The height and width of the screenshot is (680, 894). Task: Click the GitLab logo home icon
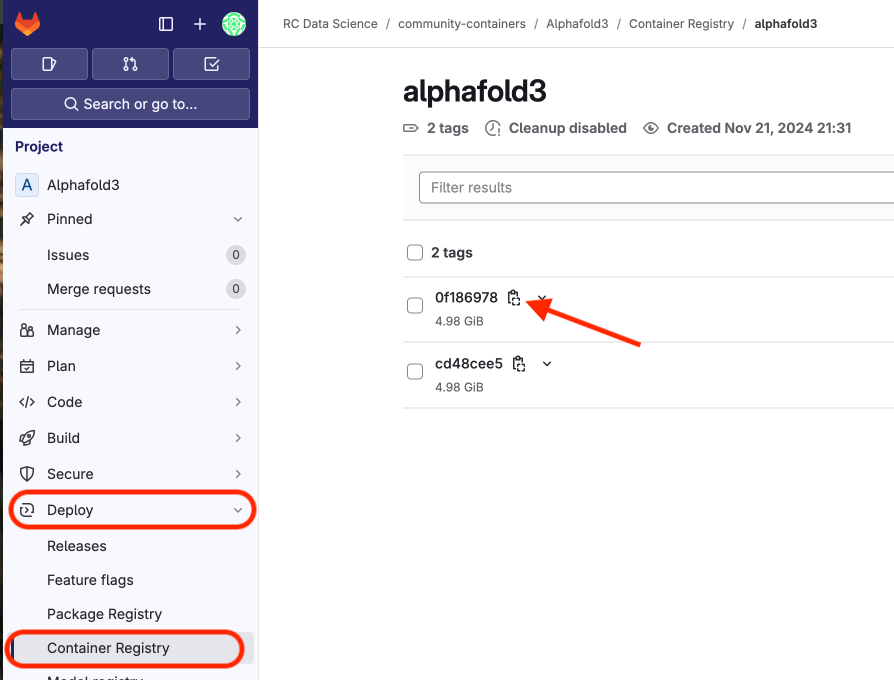tap(28, 24)
